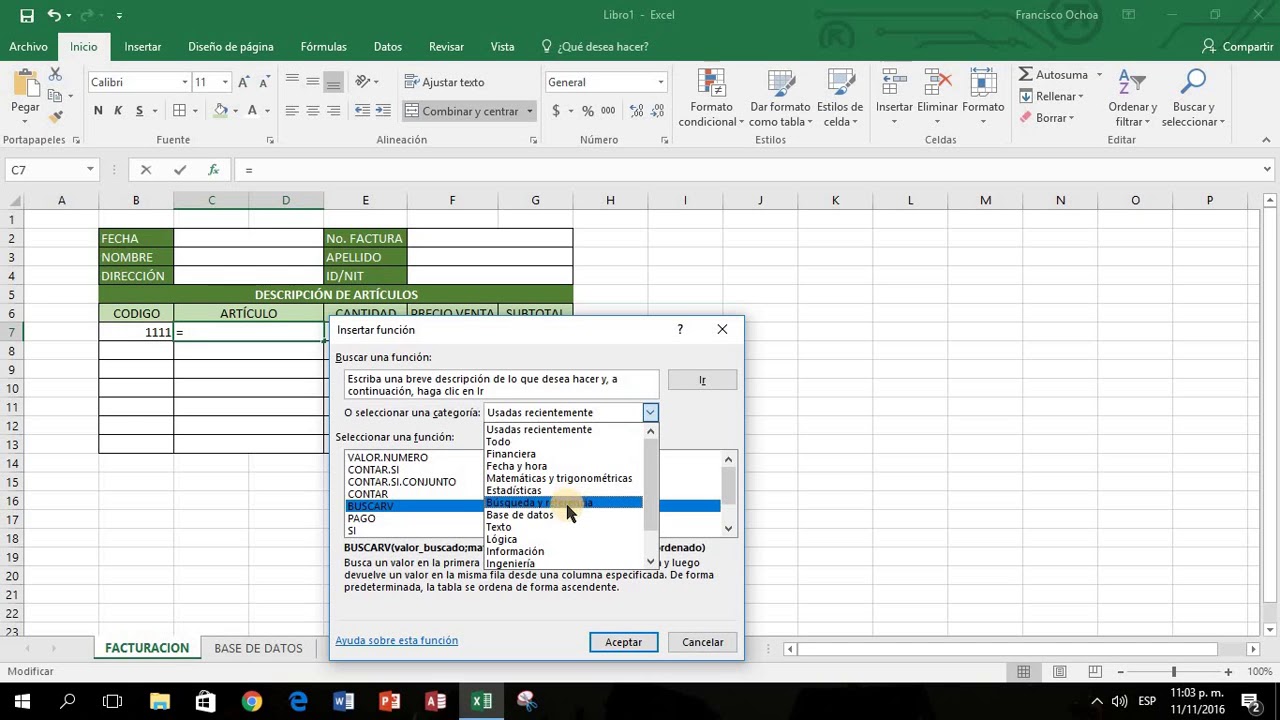The width and height of the screenshot is (1280, 720).
Task: Click the zoom slider in the status bar
Action: point(1174,672)
